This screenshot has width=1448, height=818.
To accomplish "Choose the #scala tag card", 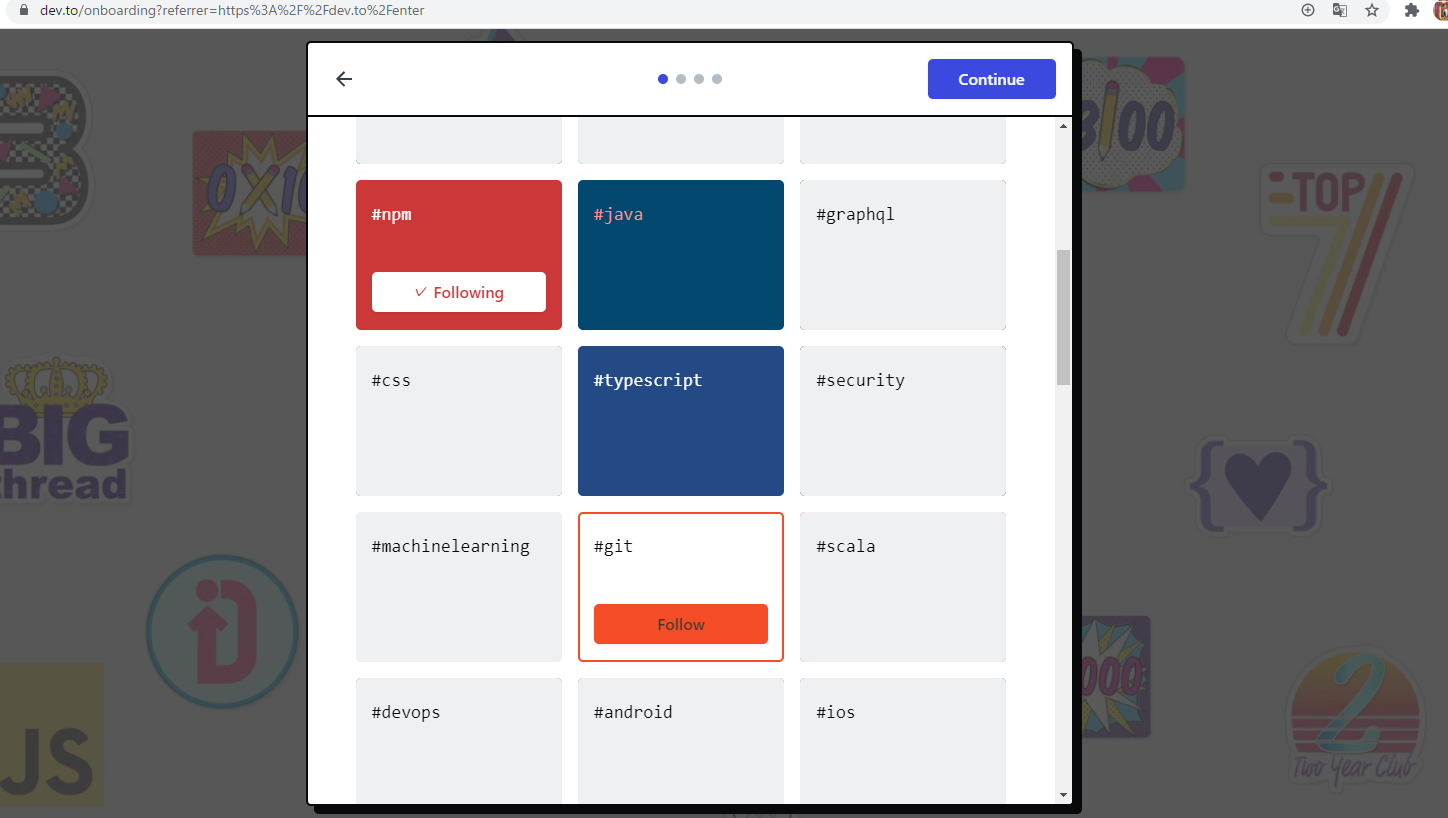I will pyautogui.click(x=903, y=587).
